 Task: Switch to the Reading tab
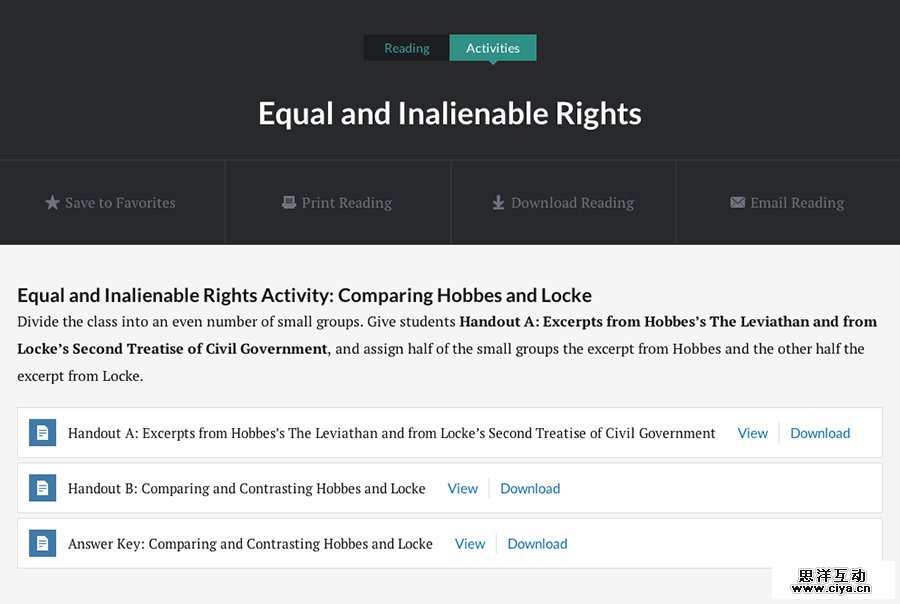click(x=407, y=48)
